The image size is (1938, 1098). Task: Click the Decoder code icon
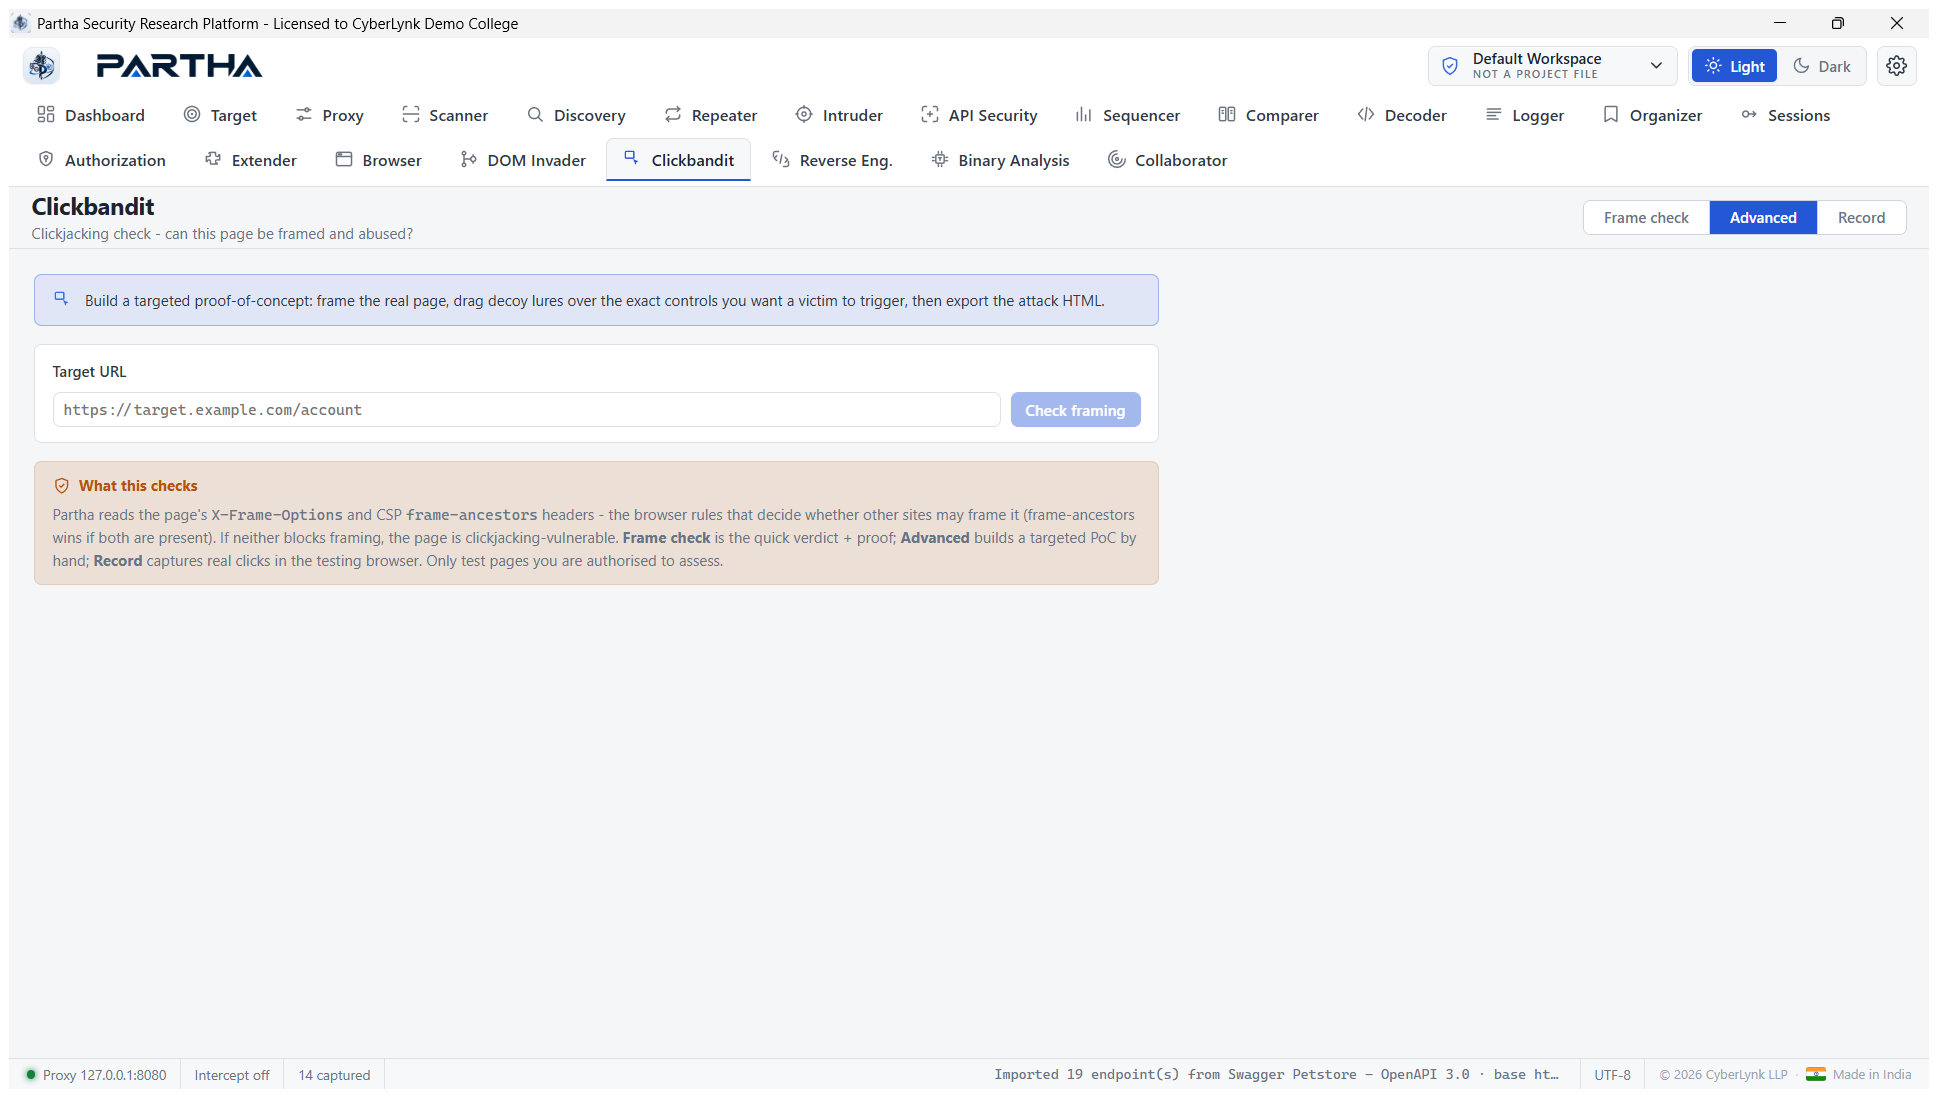1366,115
